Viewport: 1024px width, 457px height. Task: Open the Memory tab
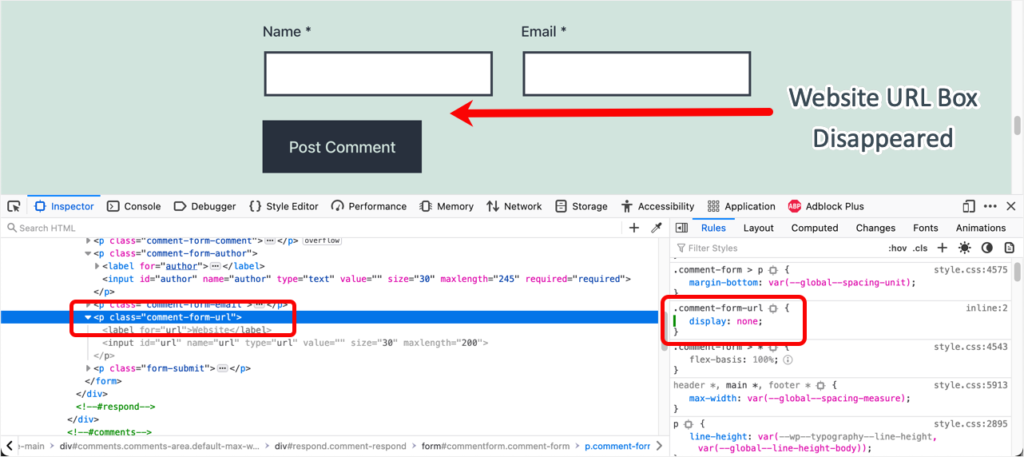point(447,206)
